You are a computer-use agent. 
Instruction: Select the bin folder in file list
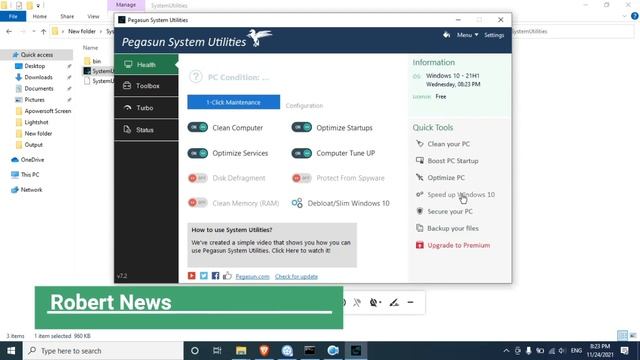tap(97, 61)
